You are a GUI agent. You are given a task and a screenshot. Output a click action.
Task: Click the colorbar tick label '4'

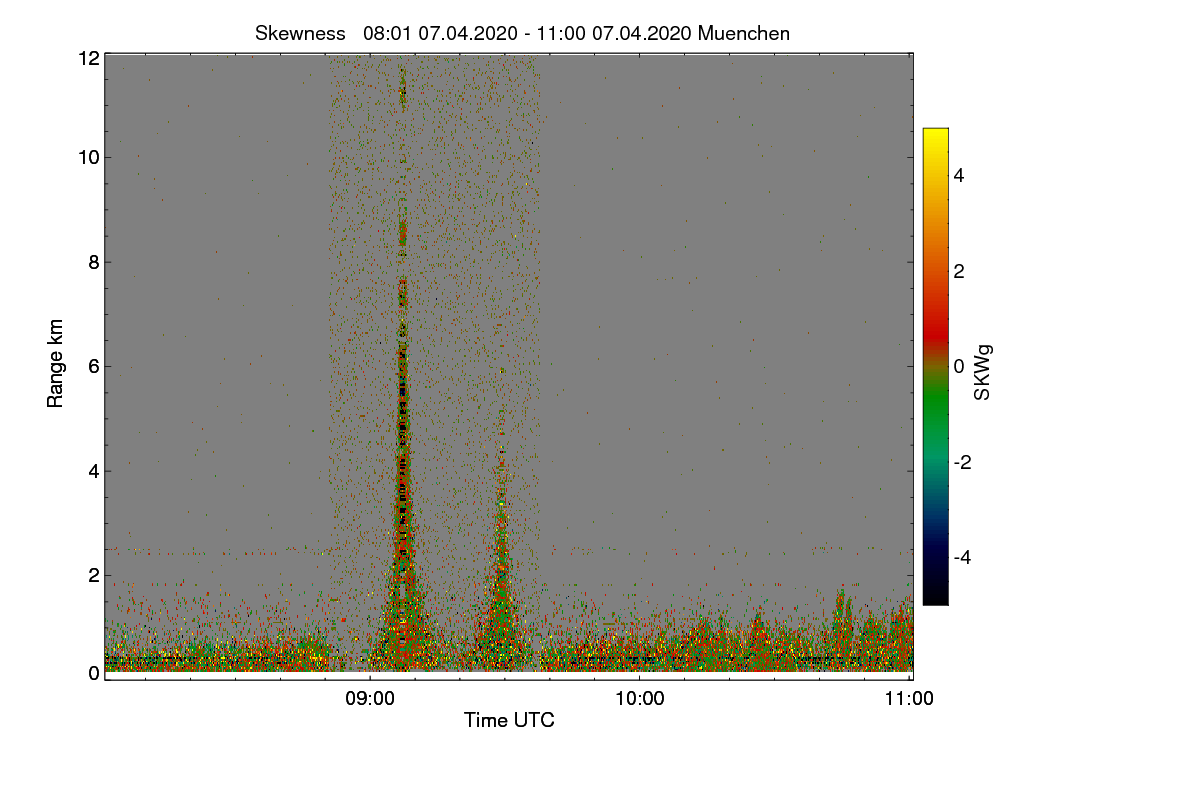[959, 175]
